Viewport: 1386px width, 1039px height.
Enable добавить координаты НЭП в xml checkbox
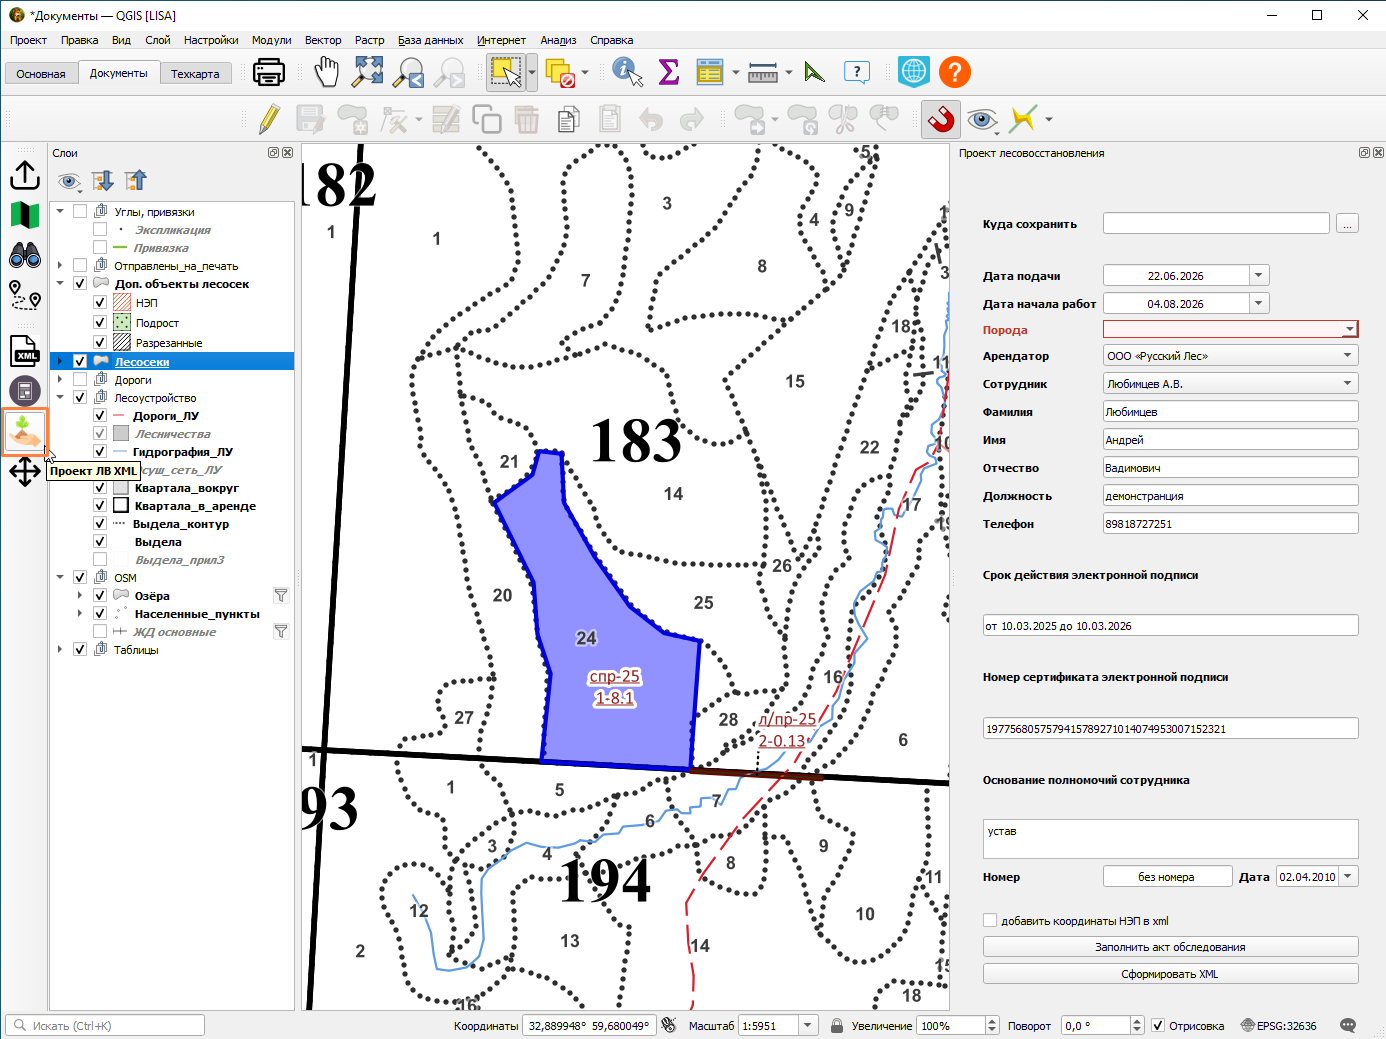990,921
